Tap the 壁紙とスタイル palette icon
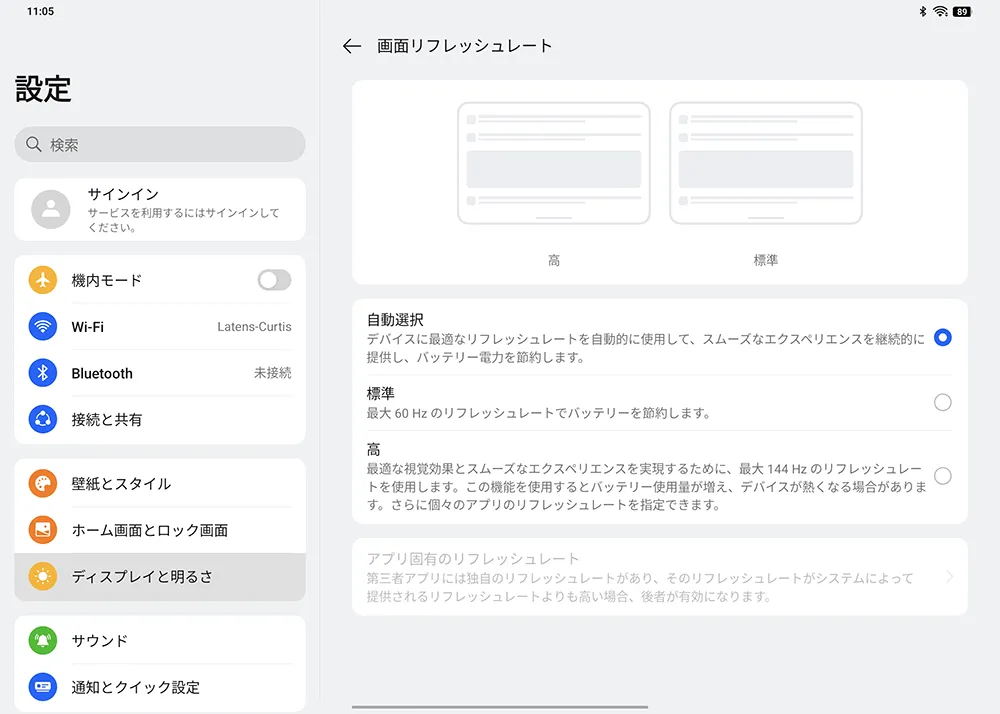 pyautogui.click(x=43, y=483)
